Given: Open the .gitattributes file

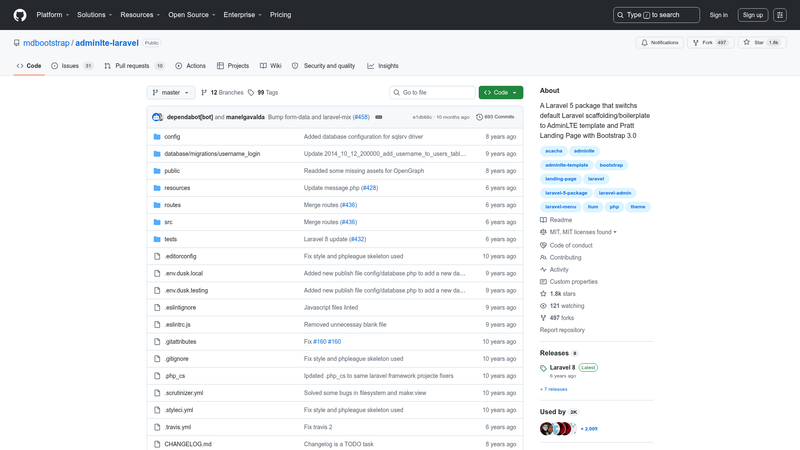Looking at the screenshot, I should 180,342.
